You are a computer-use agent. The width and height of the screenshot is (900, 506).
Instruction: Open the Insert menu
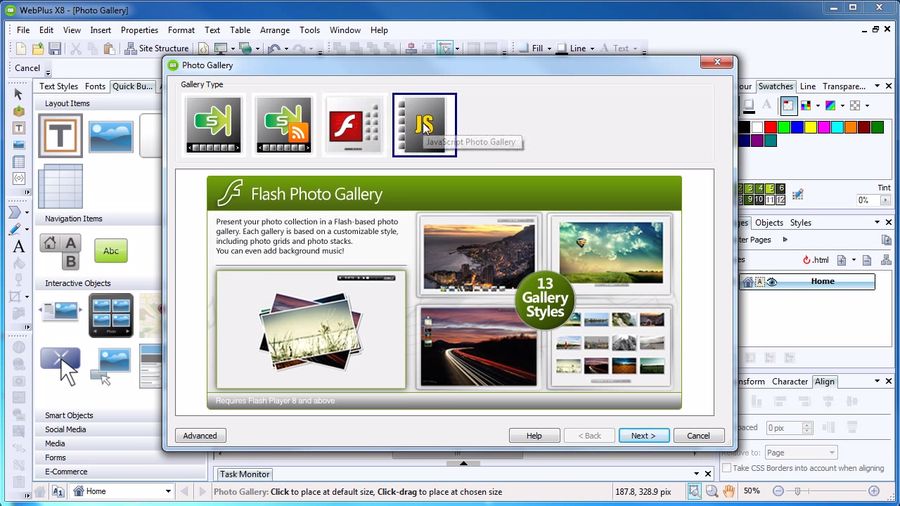click(100, 30)
